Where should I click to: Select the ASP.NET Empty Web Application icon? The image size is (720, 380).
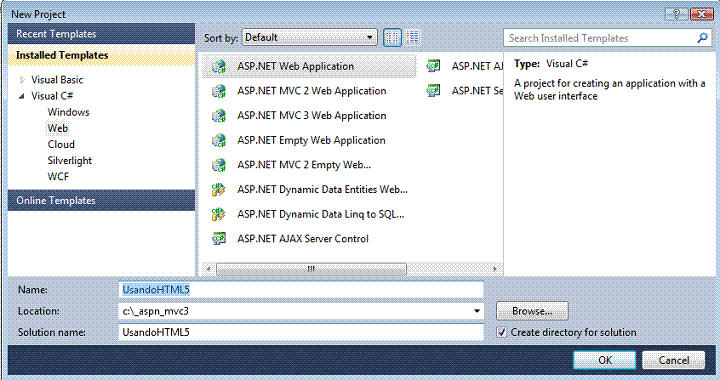(x=219, y=140)
